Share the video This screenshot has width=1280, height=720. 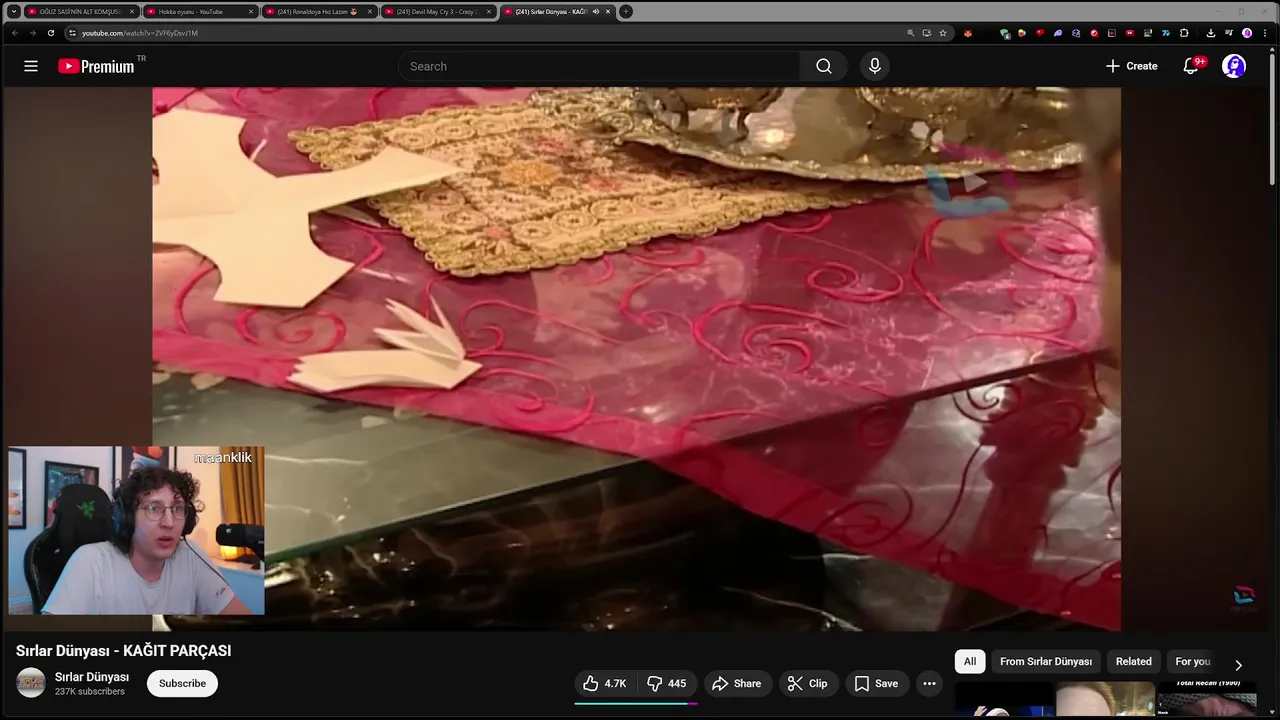point(736,683)
